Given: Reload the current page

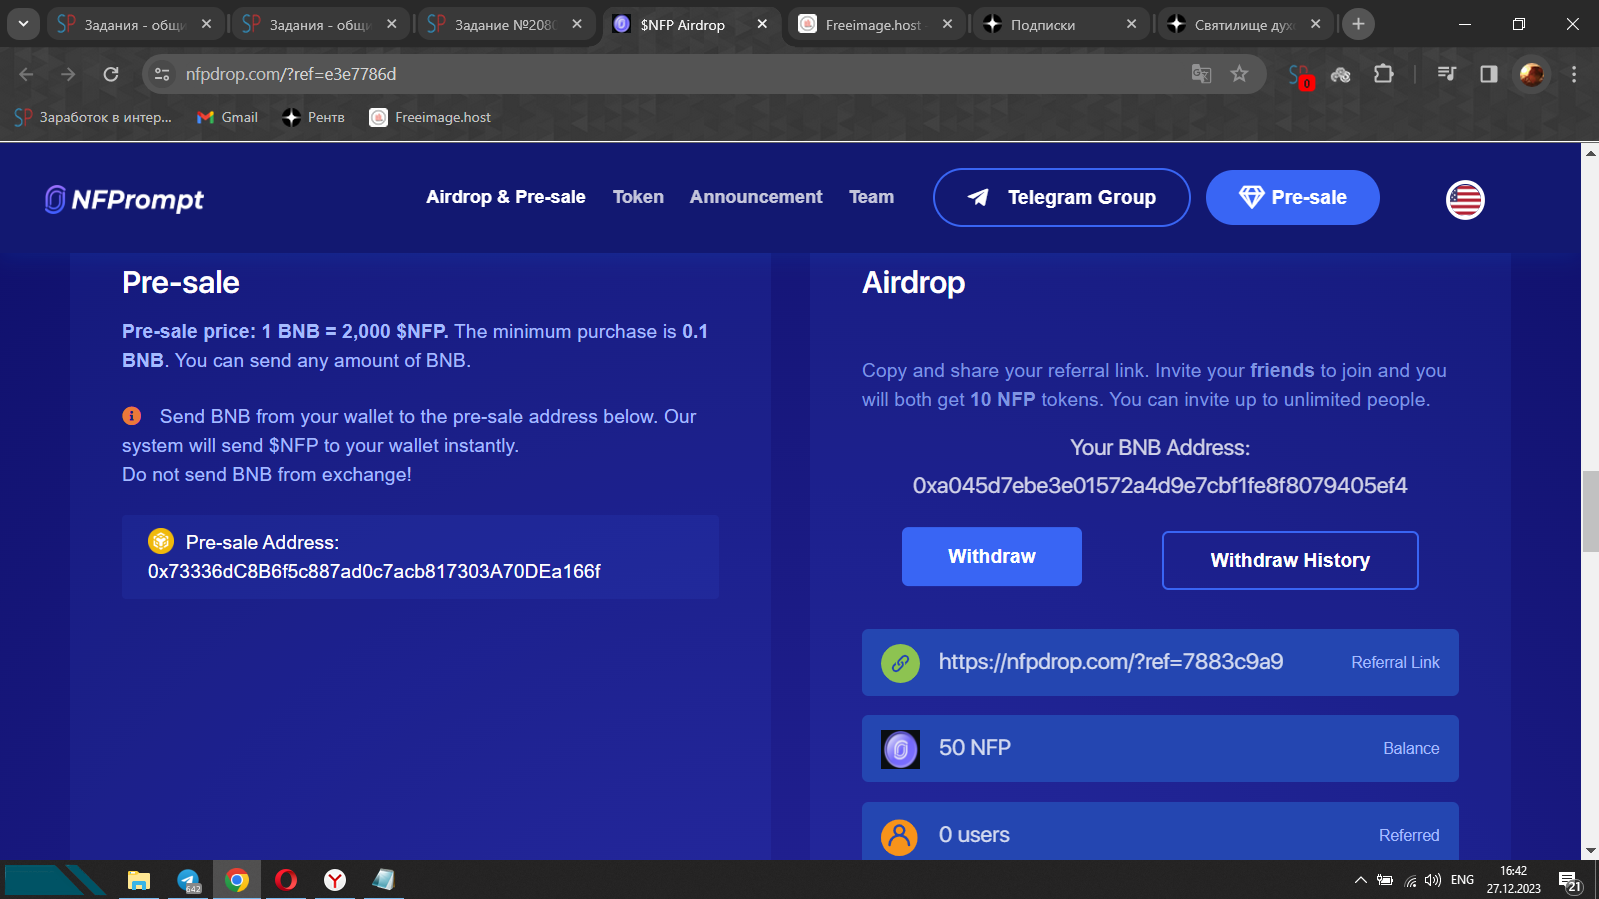Looking at the screenshot, I should click(x=111, y=74).
